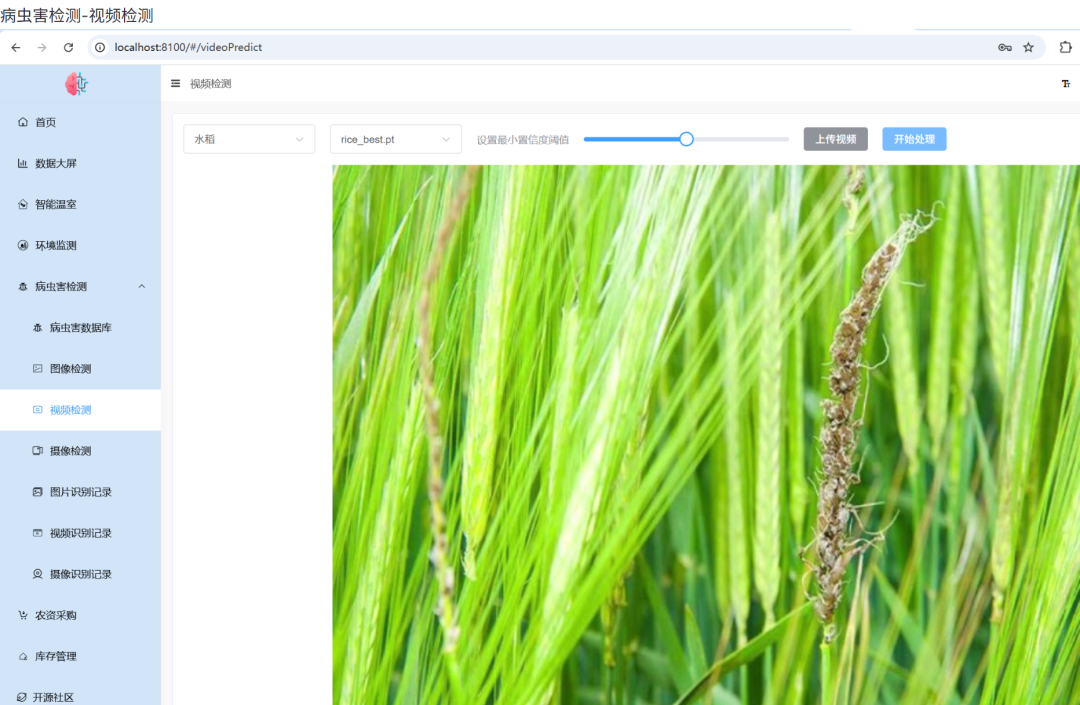Screen dimensions: 1080x705
Task: Click the 开始处理 button
Action: point(914,139)
